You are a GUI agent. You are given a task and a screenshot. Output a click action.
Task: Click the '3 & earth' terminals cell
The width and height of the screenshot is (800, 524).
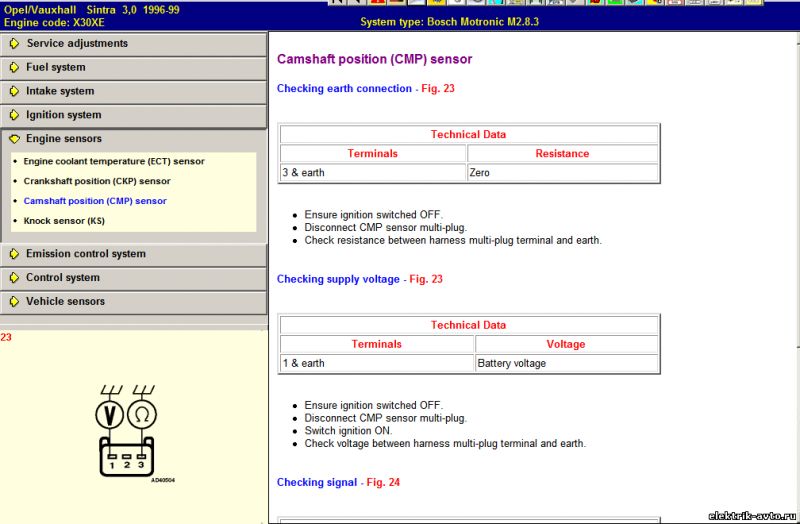pos(373,172)
